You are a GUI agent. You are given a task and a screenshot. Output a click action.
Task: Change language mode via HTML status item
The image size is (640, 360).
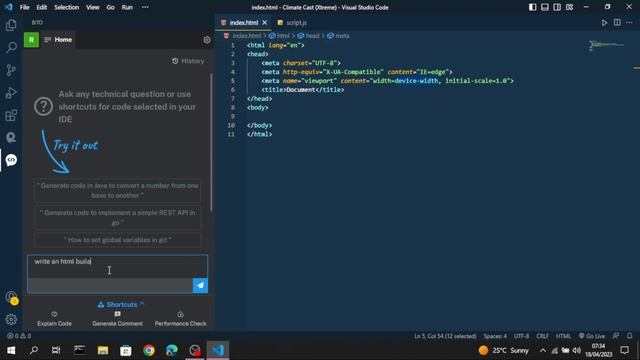[563, 336]
